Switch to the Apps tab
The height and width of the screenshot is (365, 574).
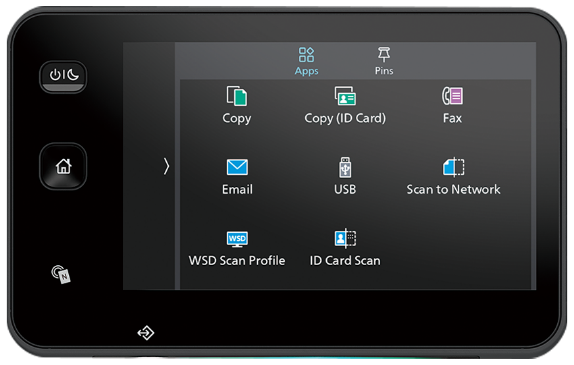click(x=306, y=61)
